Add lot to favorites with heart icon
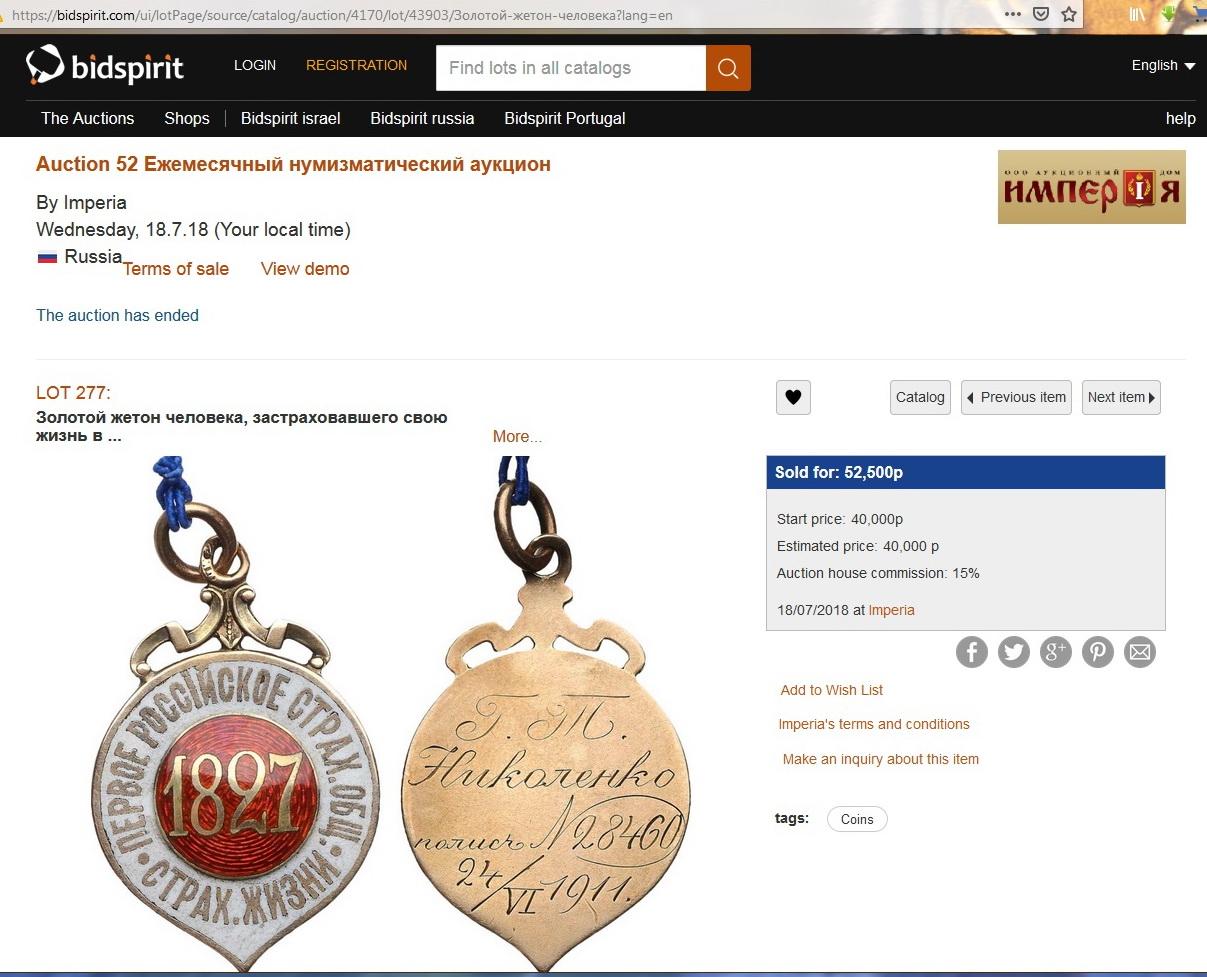The height and width of the screenshot is (977, 1207). coord(793,397)
